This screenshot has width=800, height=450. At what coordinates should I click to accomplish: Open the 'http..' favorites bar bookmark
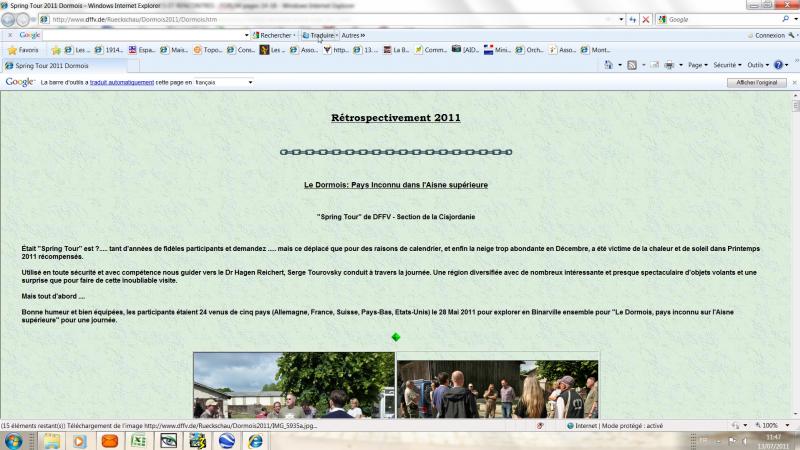coord(336,50)
